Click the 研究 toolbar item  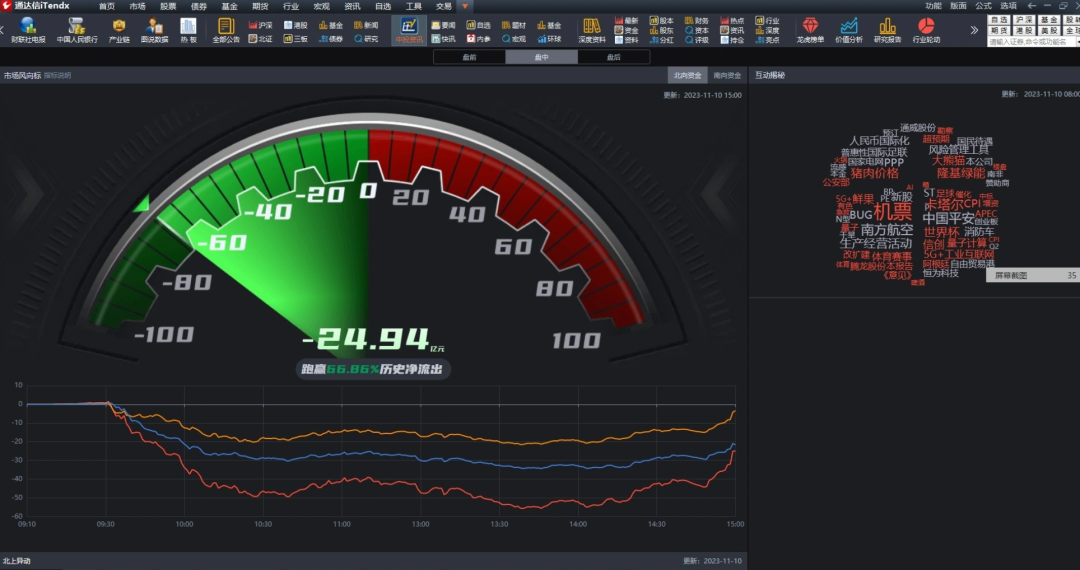click(366, 39)
